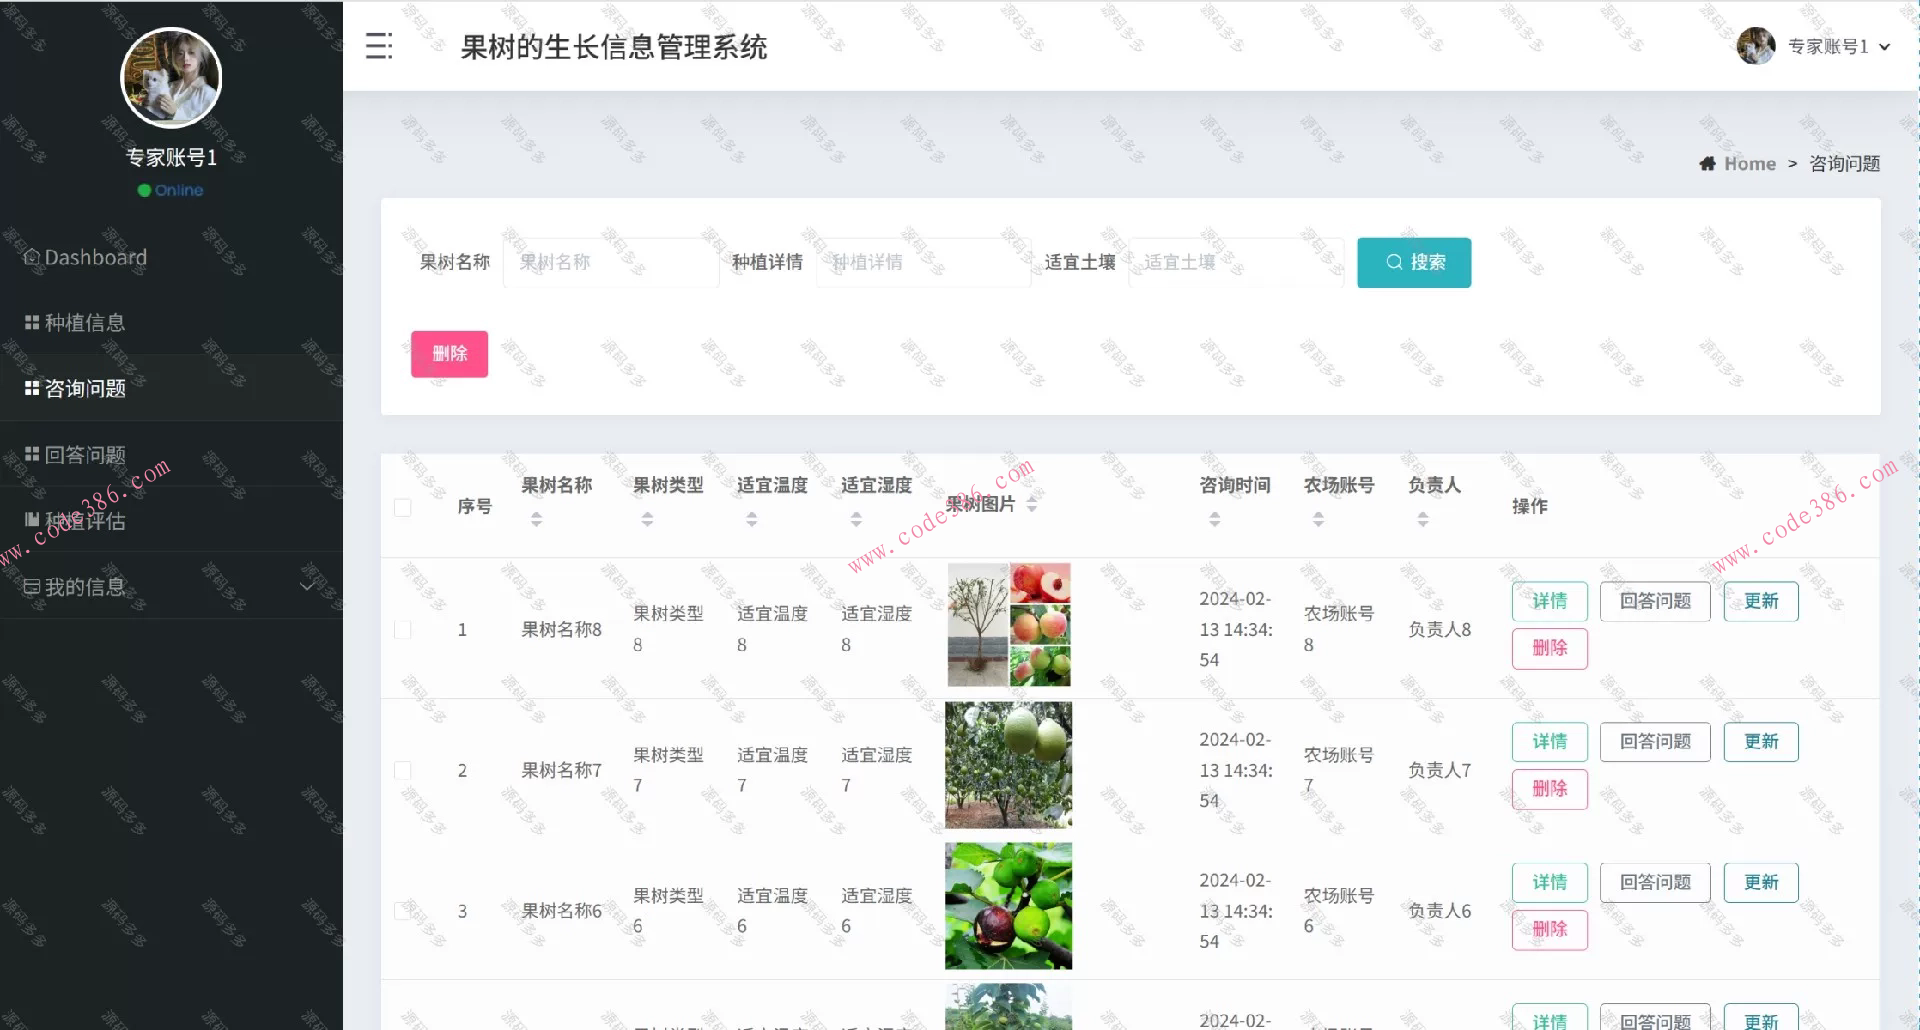1920x1030 pixels.
Task: Check the checkbox for row 1 (果树名称8)
Action: coord(403,630)
